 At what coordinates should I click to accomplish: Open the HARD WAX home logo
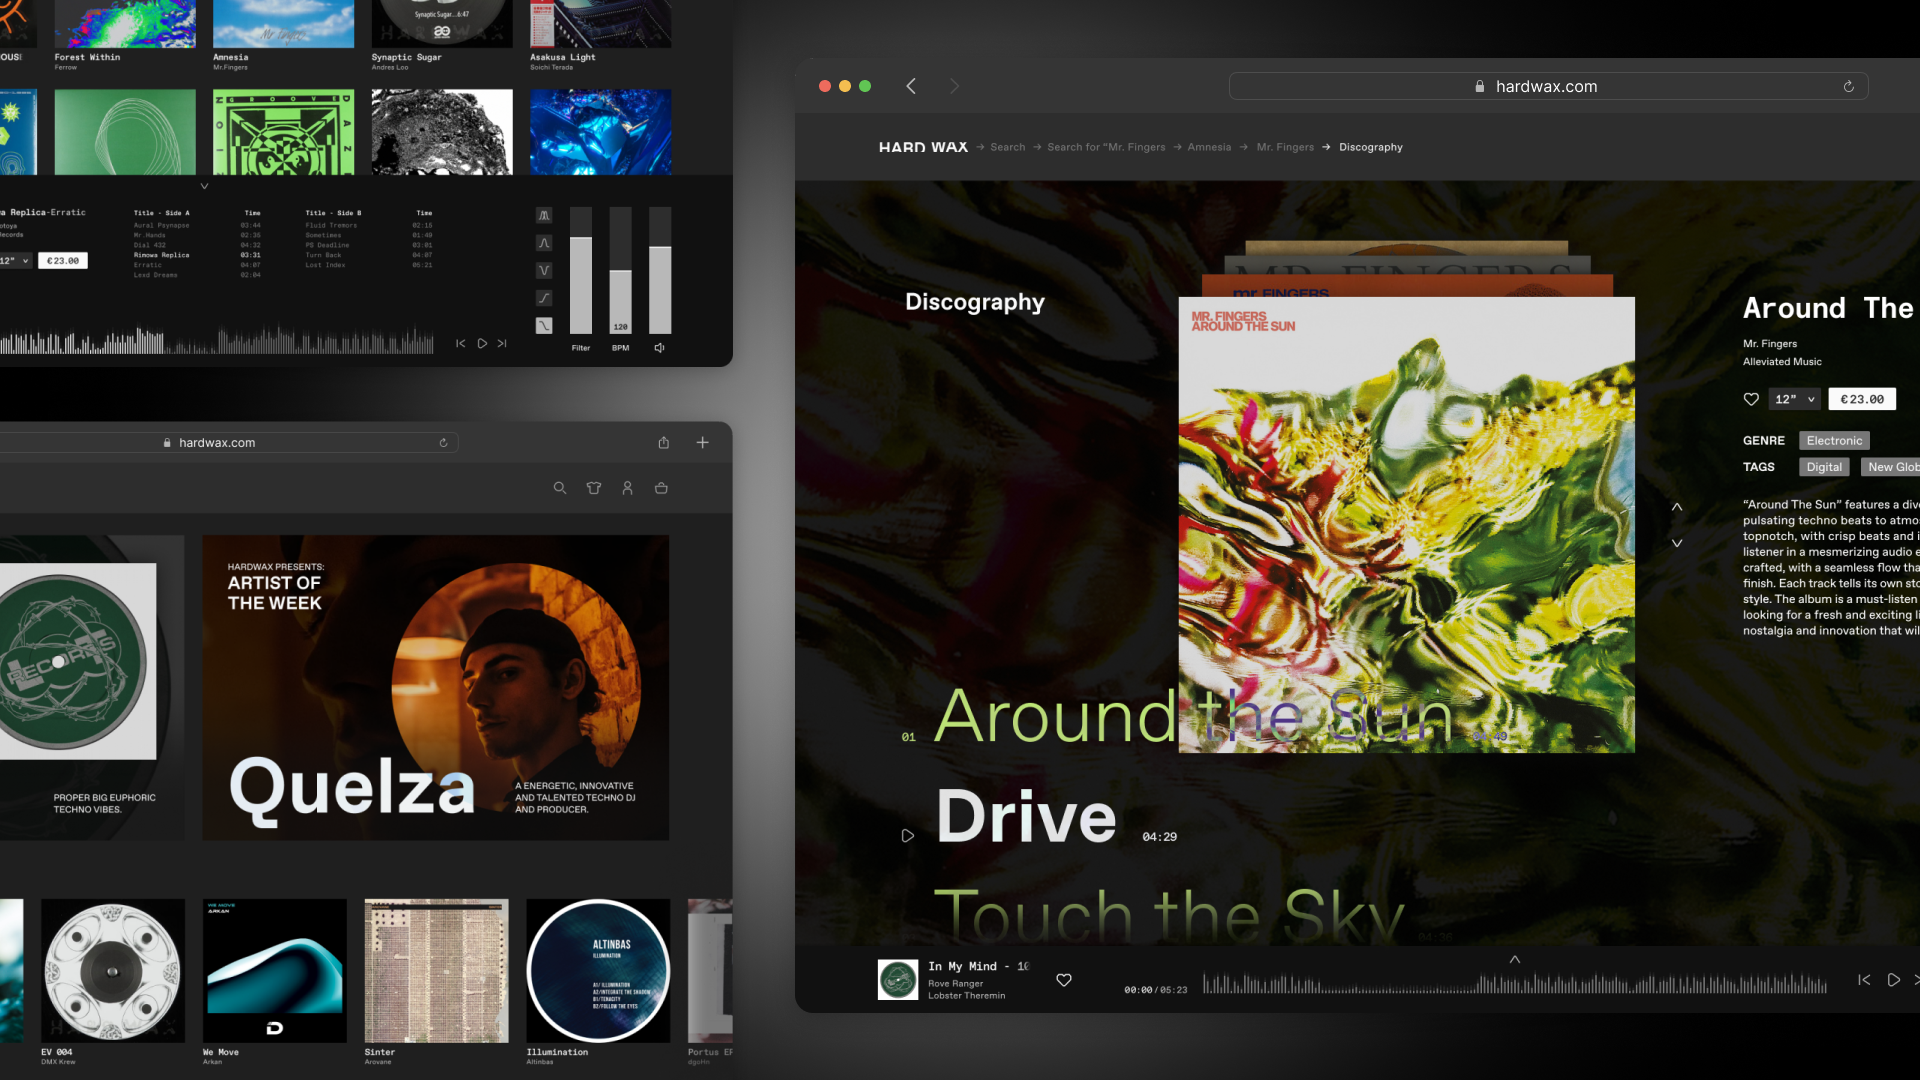click(x=923, y=147)
